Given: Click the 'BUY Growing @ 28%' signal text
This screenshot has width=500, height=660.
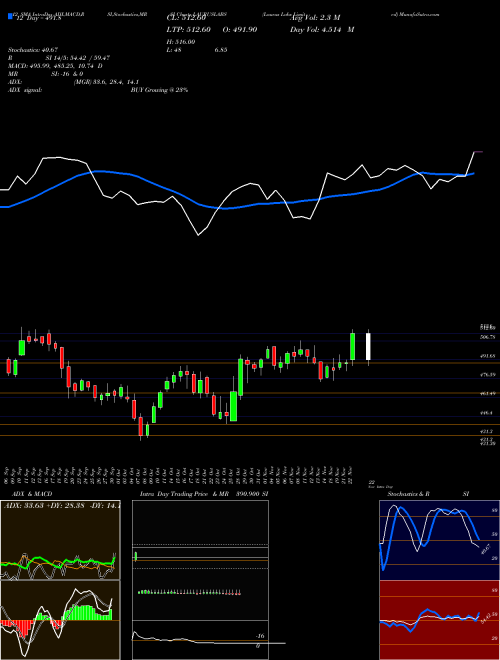Looking at the screenshot, I should pos(159,90).
